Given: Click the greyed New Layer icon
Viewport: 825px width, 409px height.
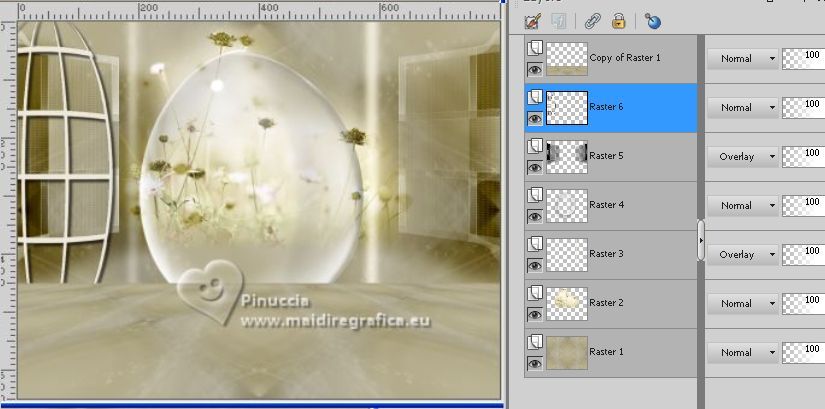Looking at the screenshot, I should point(558,22).
